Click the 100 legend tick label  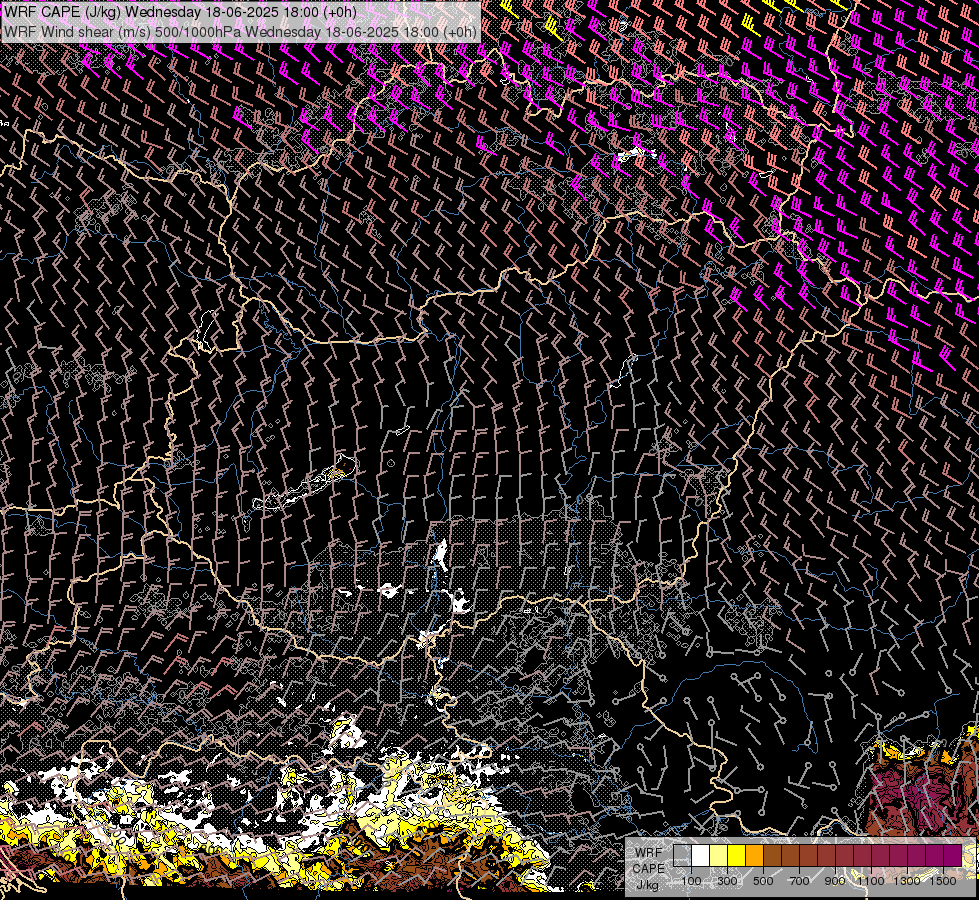pyautogui.click(x=692, y=881)
